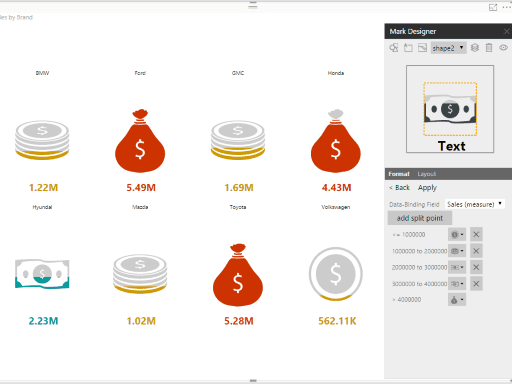Open icon picker for 3000000 to 4000000
Screen dimensions: 512x384
[x=457, y=284]
